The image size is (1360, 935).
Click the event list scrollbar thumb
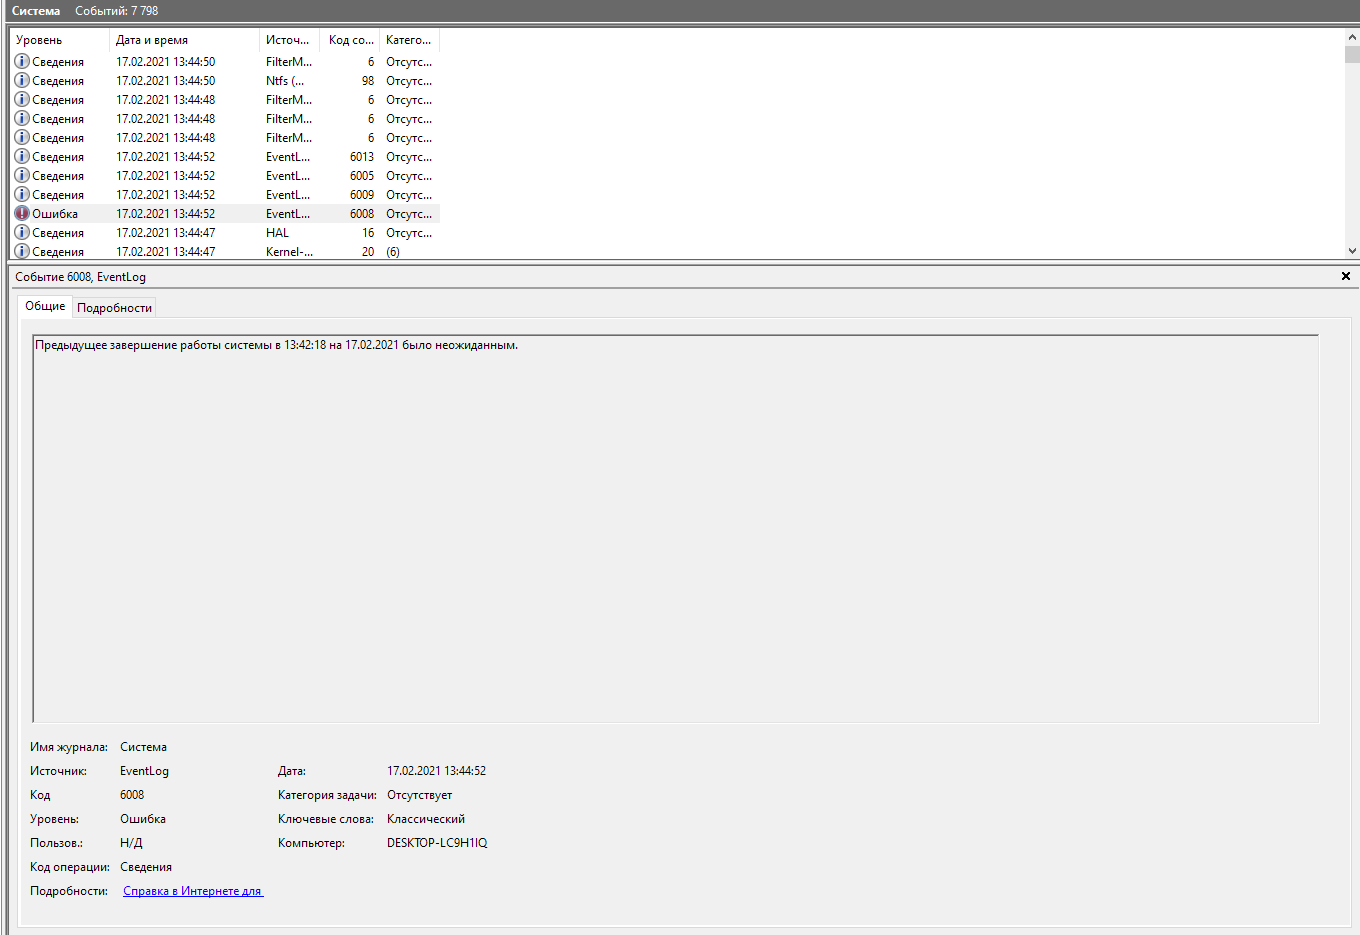pyautogui.click(x=1352, y=54)
